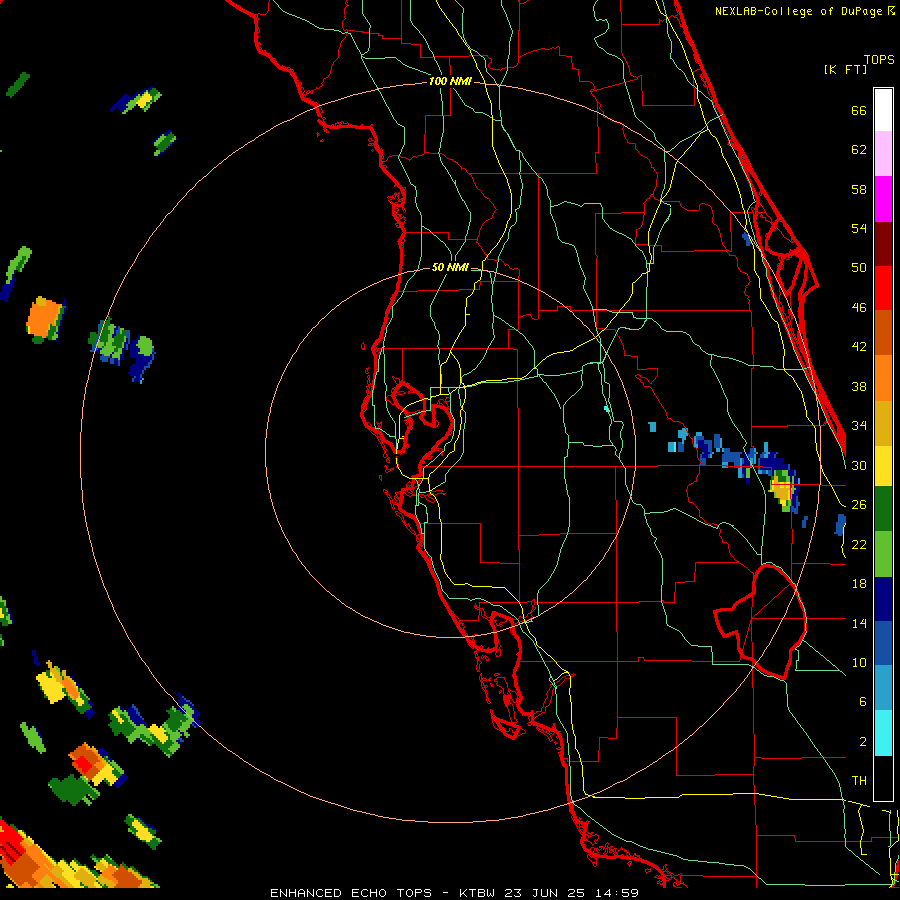This screenshot has width=900, height=900.
Task: Select the cyan legend swatch near 2
Action: [883, 733]
